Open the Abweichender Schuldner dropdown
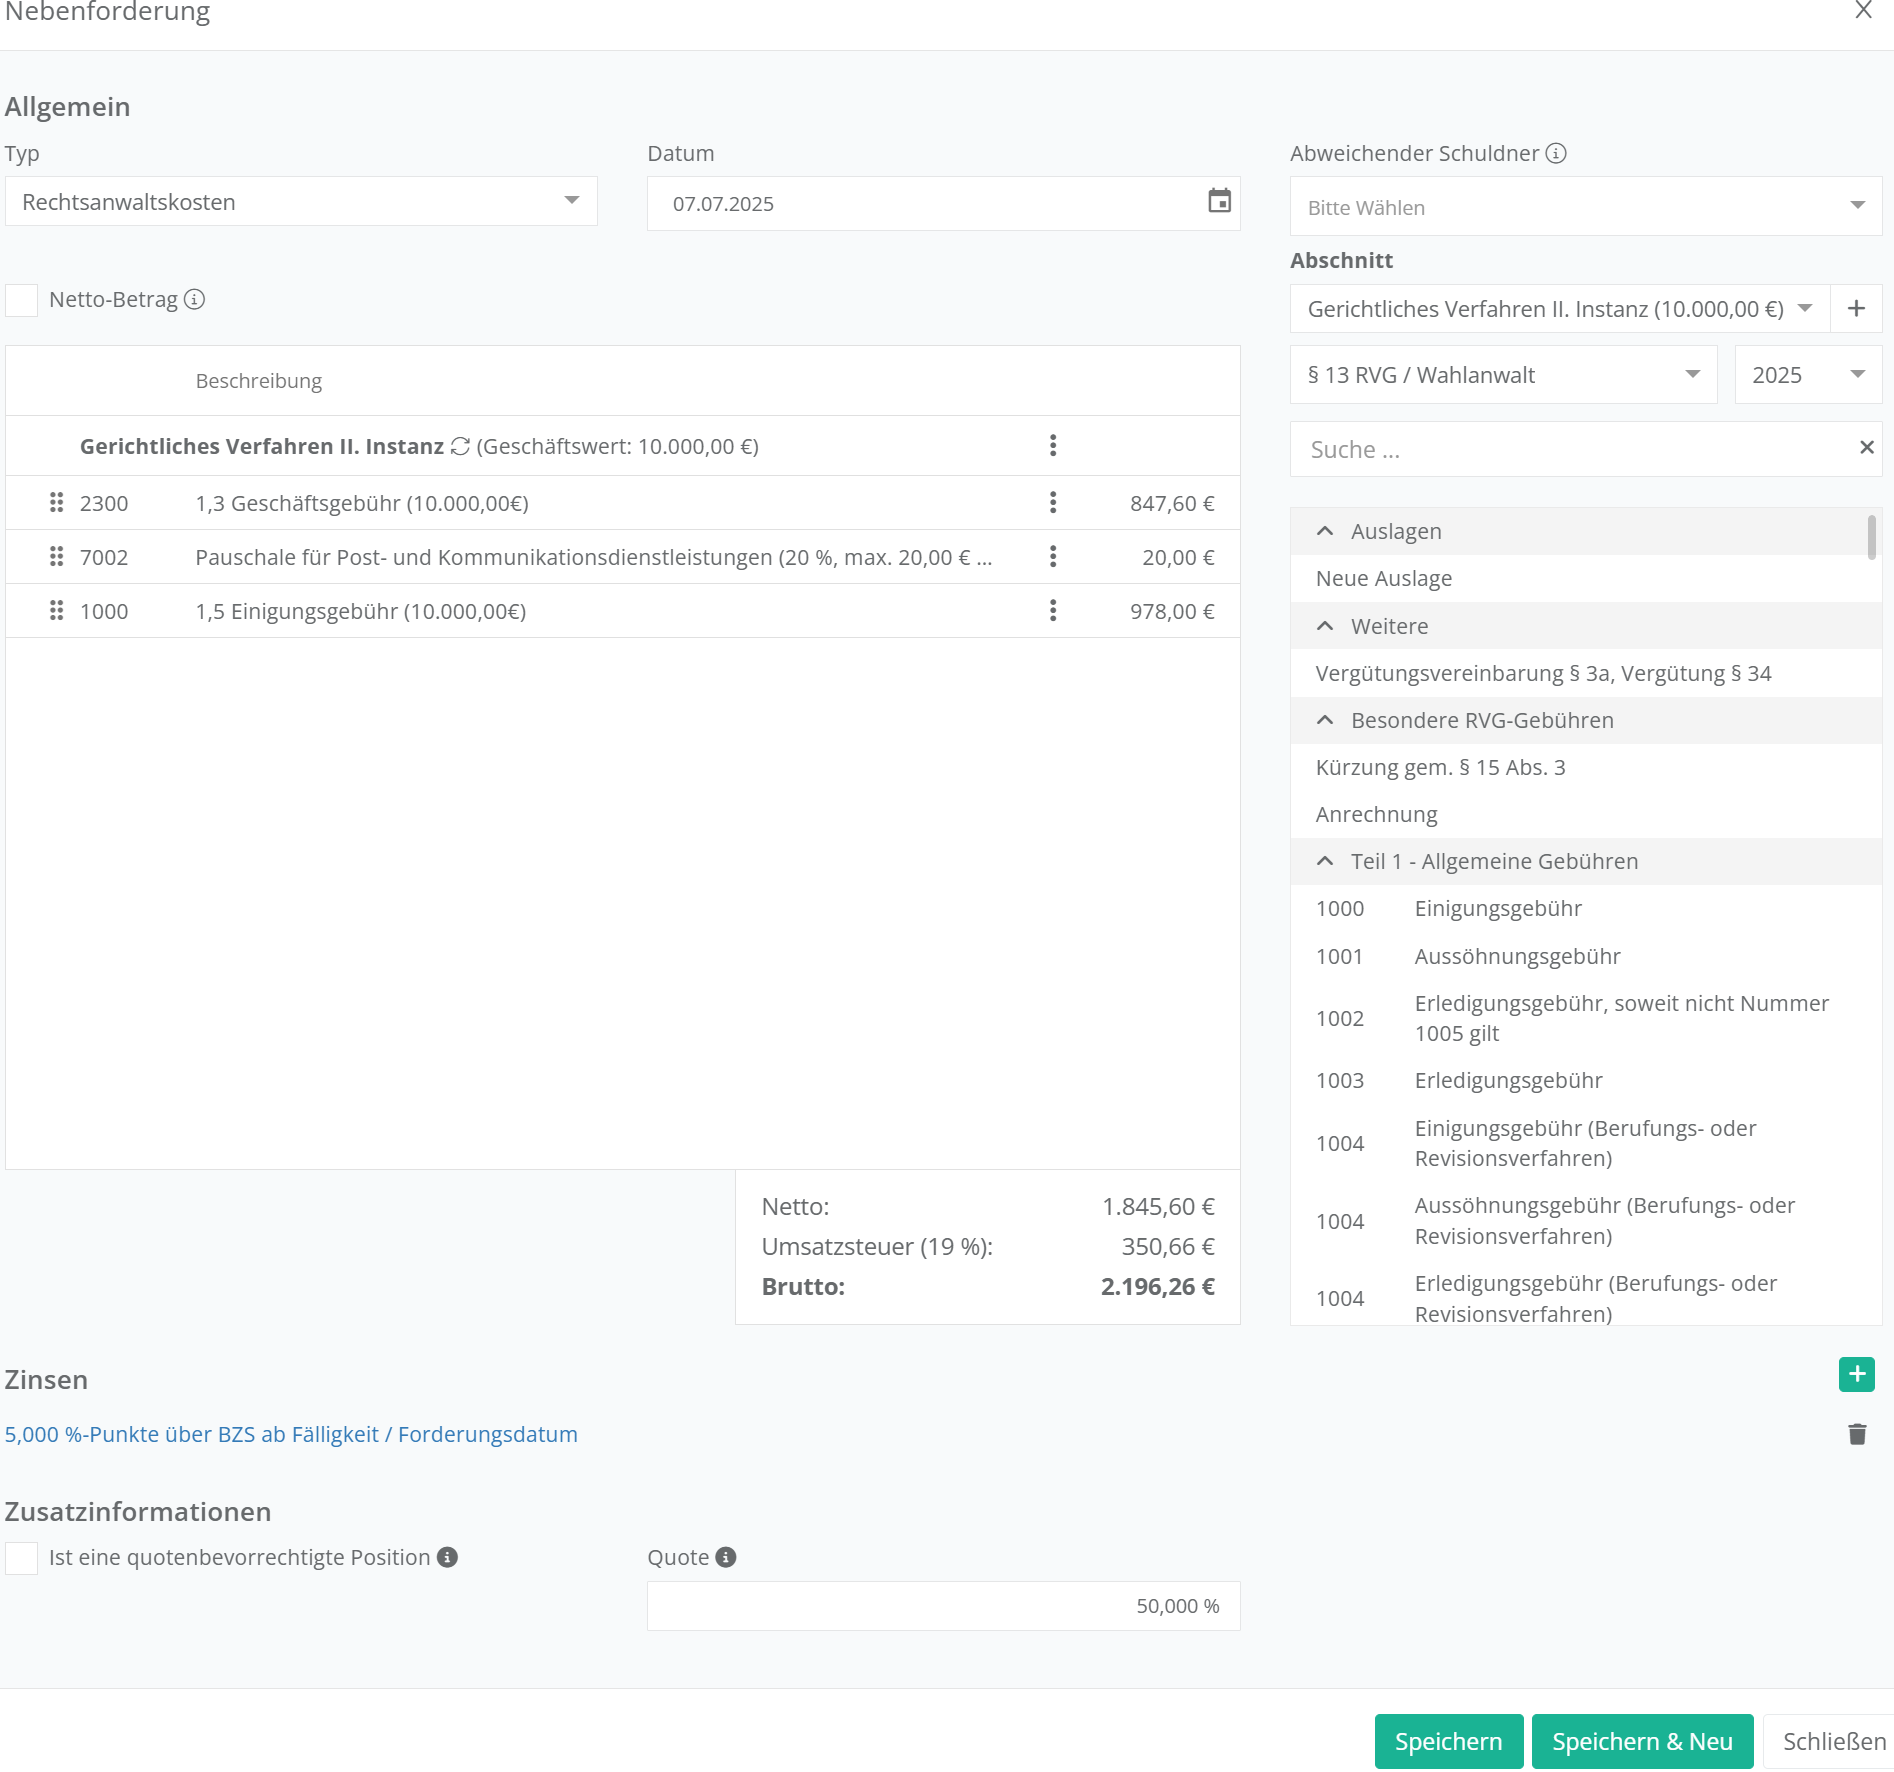 tap(1585, 207)
